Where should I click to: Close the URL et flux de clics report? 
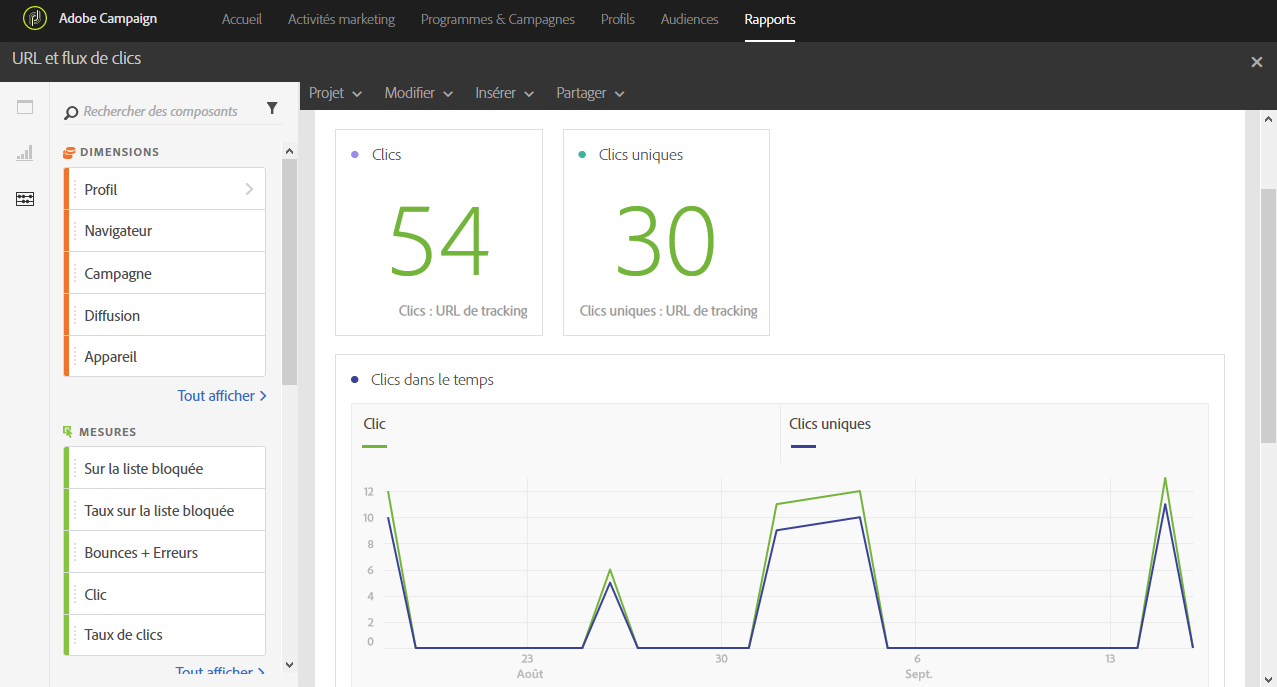pyautogui.click(x=1256, y=62)
